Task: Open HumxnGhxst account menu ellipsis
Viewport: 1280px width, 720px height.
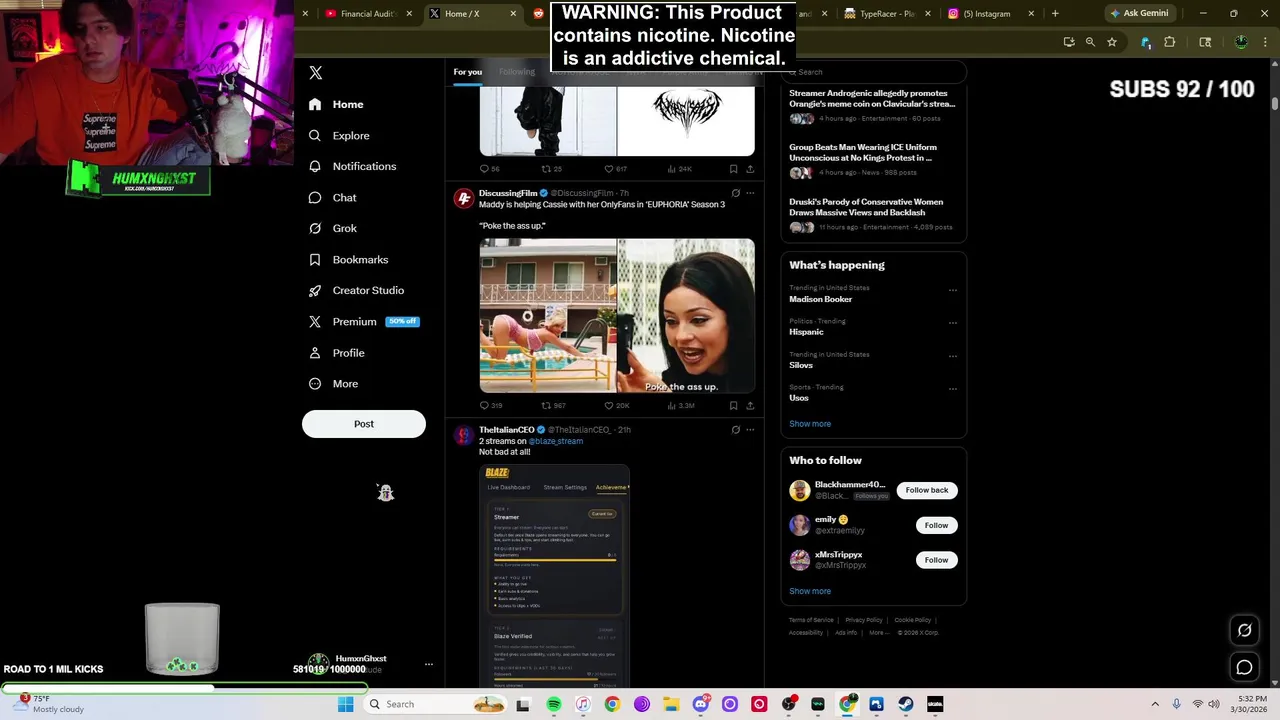Action: 429,664
